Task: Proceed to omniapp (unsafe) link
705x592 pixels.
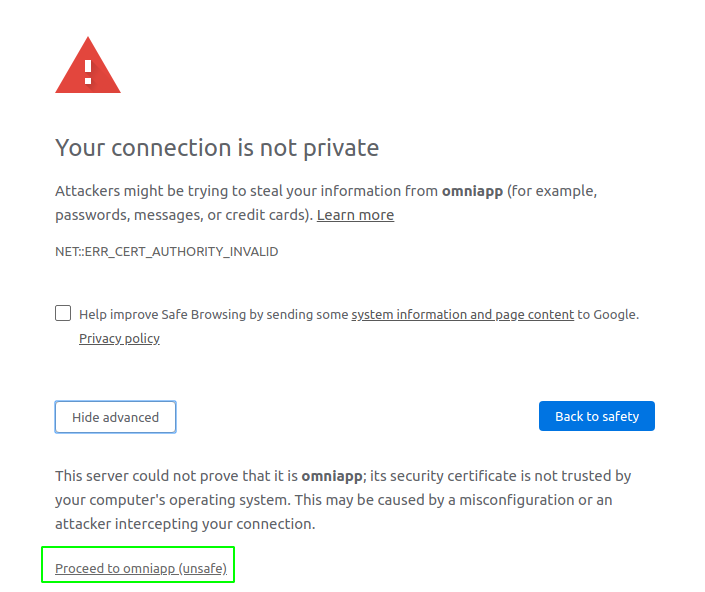Action: pyautogui.click(x=141, y=568)
